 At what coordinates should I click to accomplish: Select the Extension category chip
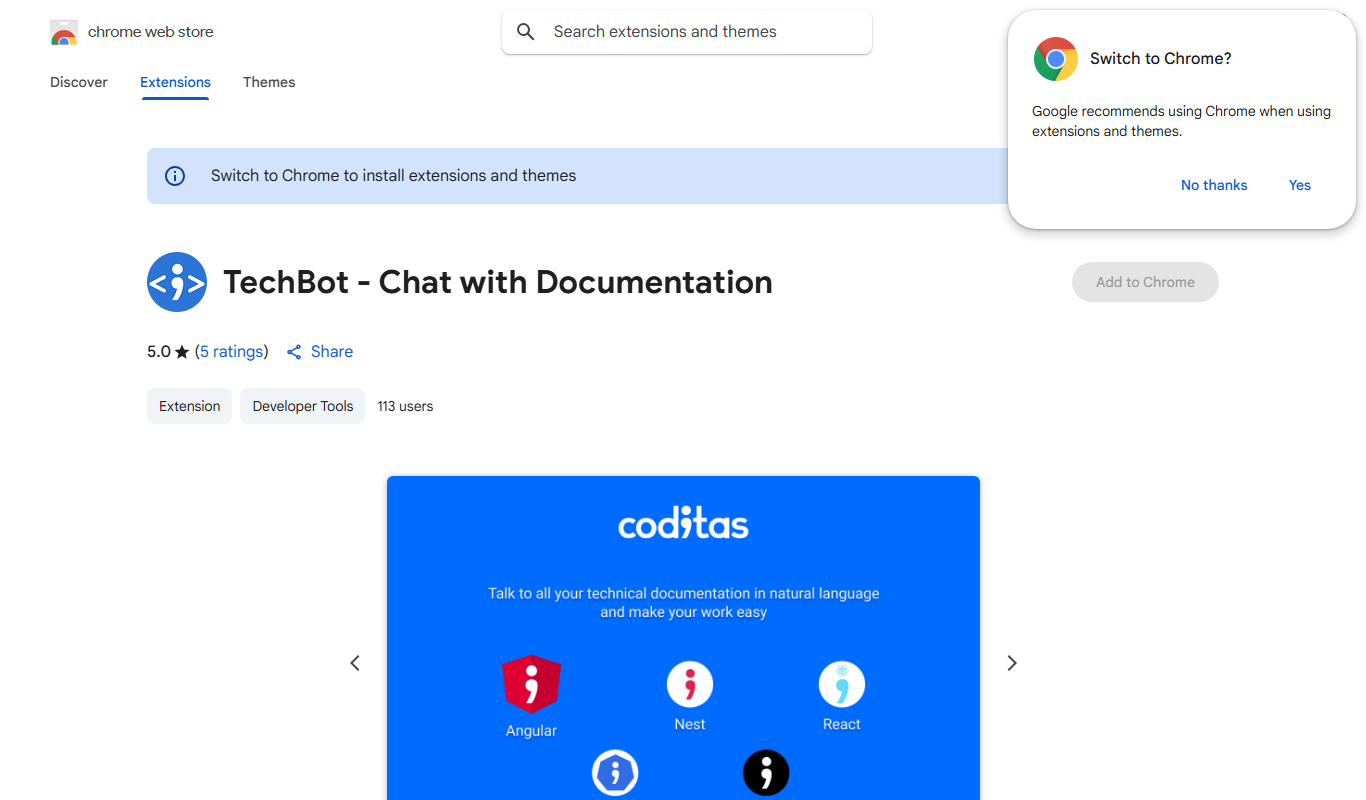tap(189, 406)
